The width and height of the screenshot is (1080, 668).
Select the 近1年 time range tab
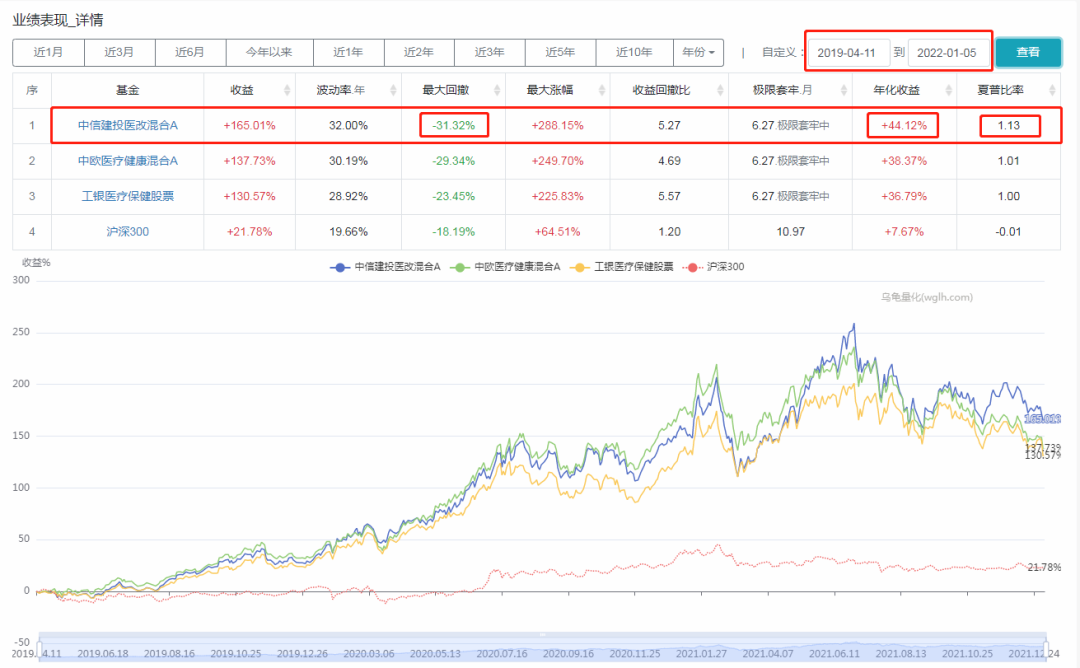tap(348, 52)
